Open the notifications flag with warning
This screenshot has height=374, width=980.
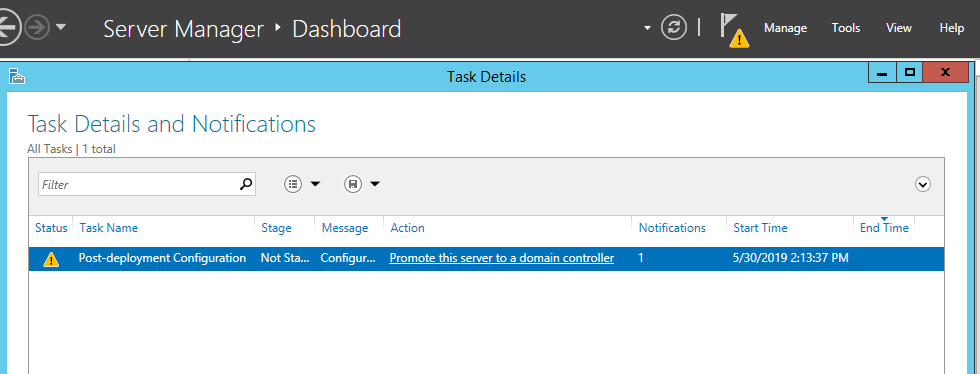(x=734, y=30)
